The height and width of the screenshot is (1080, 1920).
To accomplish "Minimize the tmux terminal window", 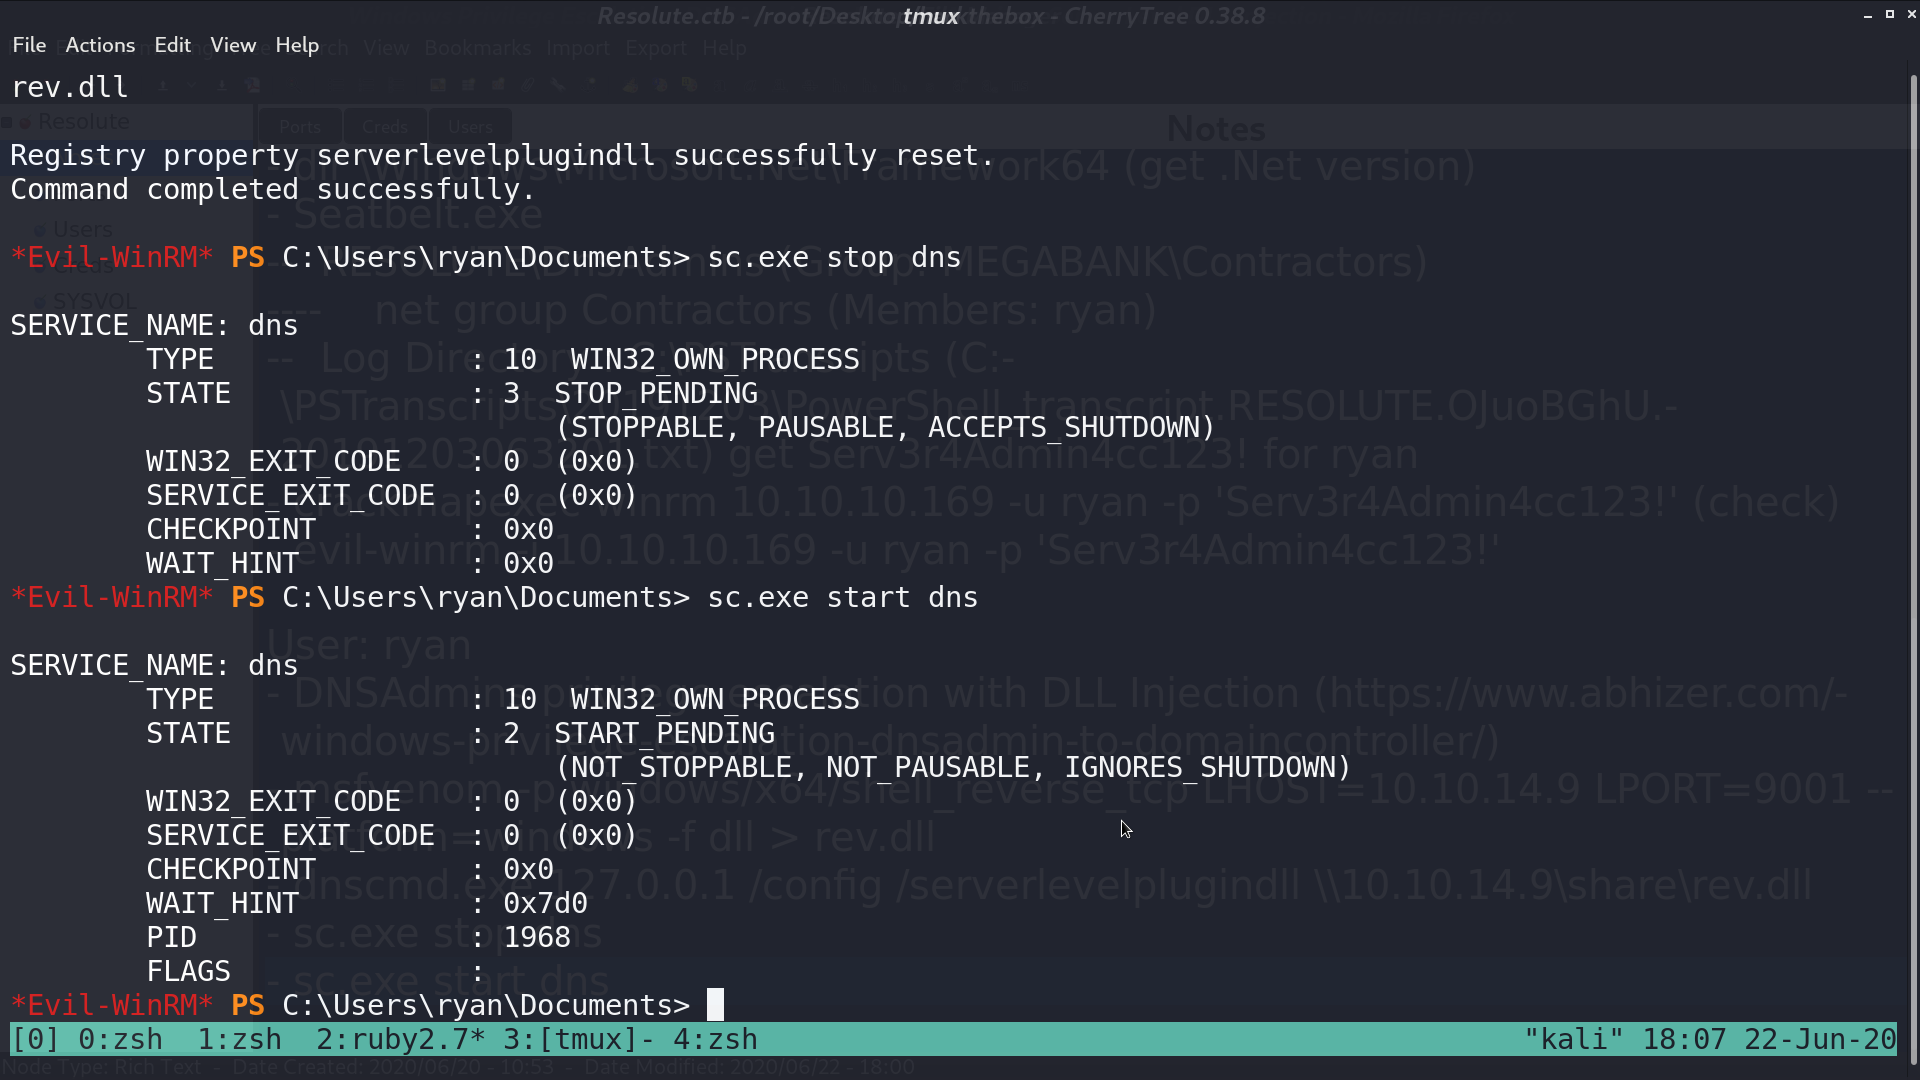I will [1868, 15].
